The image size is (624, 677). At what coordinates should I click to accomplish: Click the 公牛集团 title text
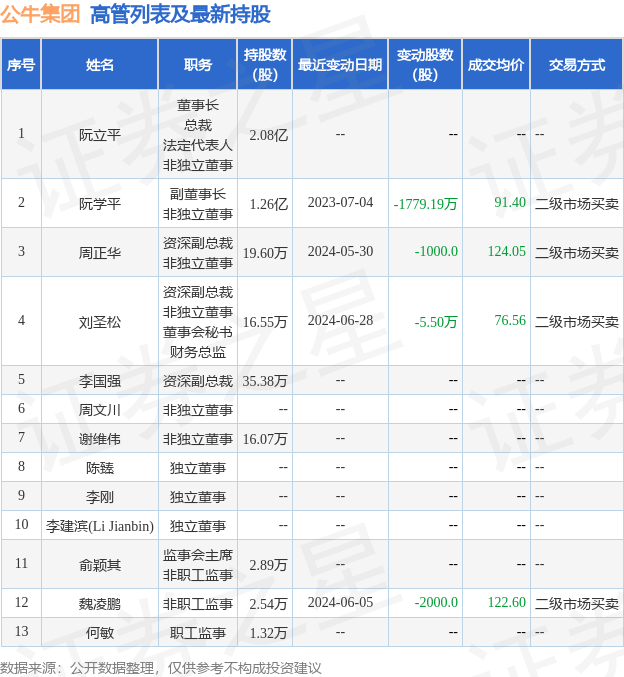[x=40, y=14]
